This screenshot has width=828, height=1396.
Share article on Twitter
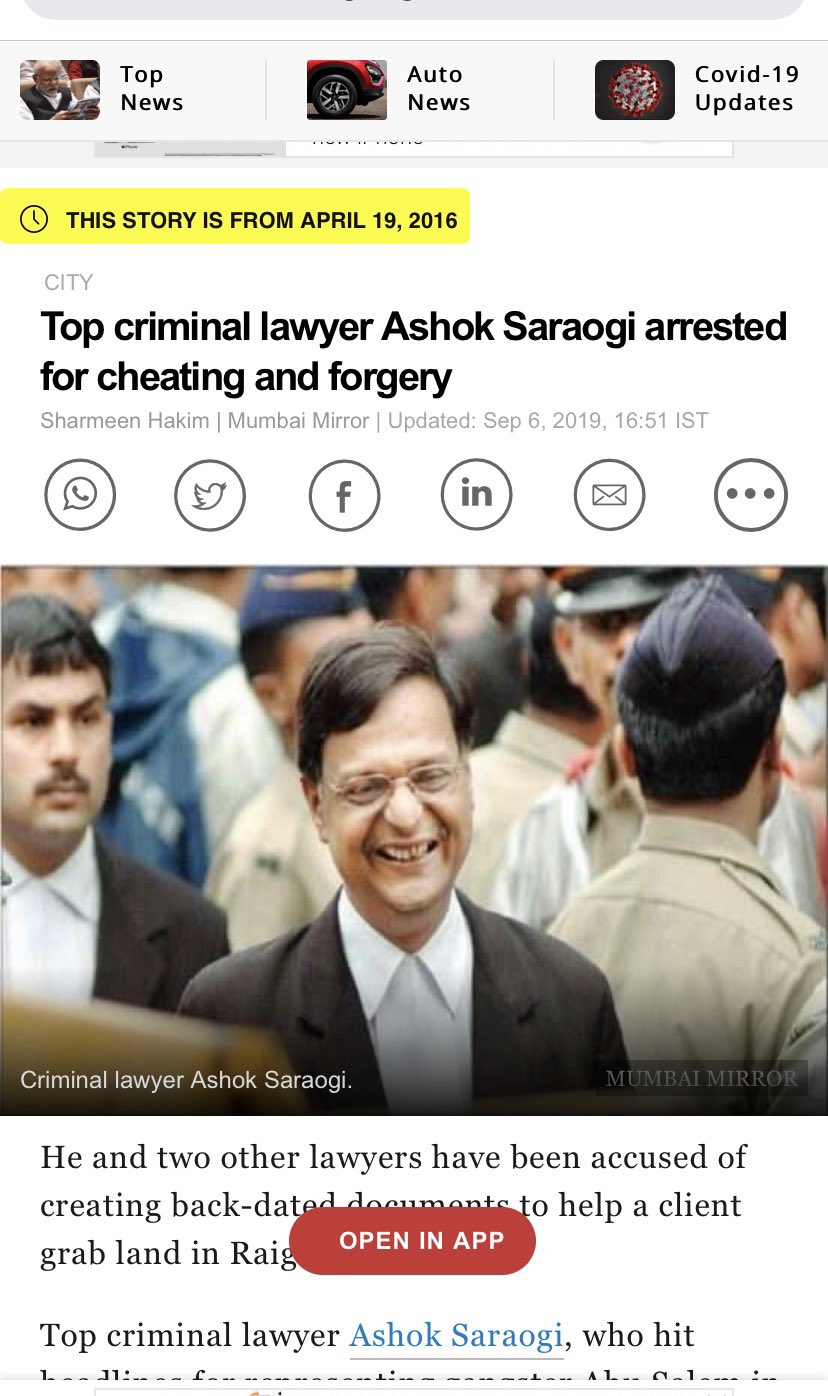[210, 494]
